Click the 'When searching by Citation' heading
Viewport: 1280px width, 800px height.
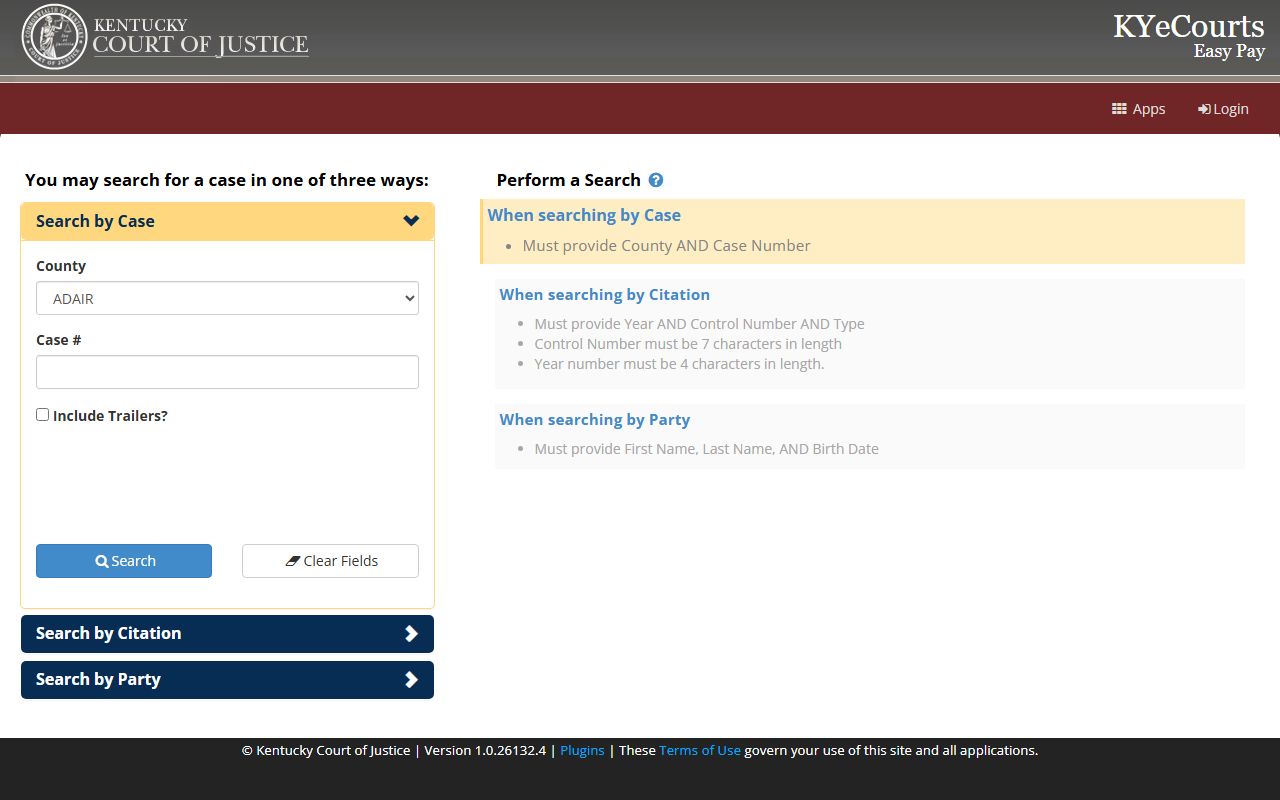[605, 294]
